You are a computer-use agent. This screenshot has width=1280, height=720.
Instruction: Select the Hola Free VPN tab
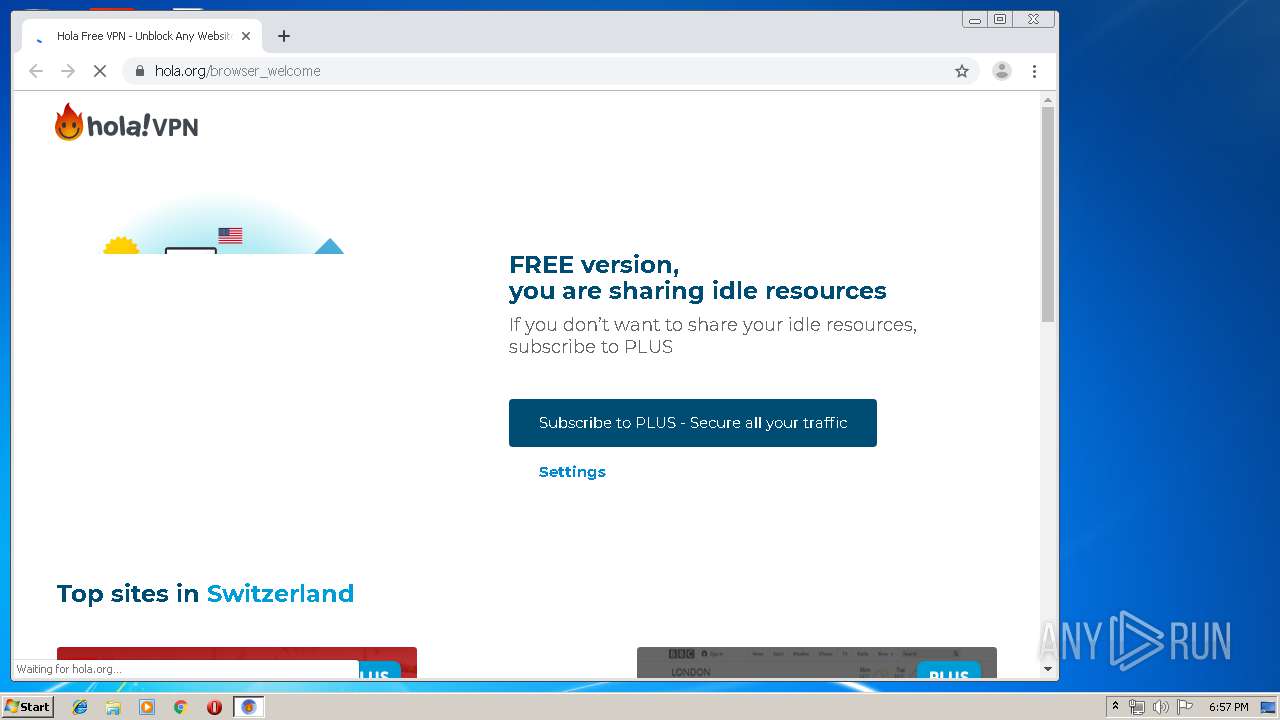142,36
